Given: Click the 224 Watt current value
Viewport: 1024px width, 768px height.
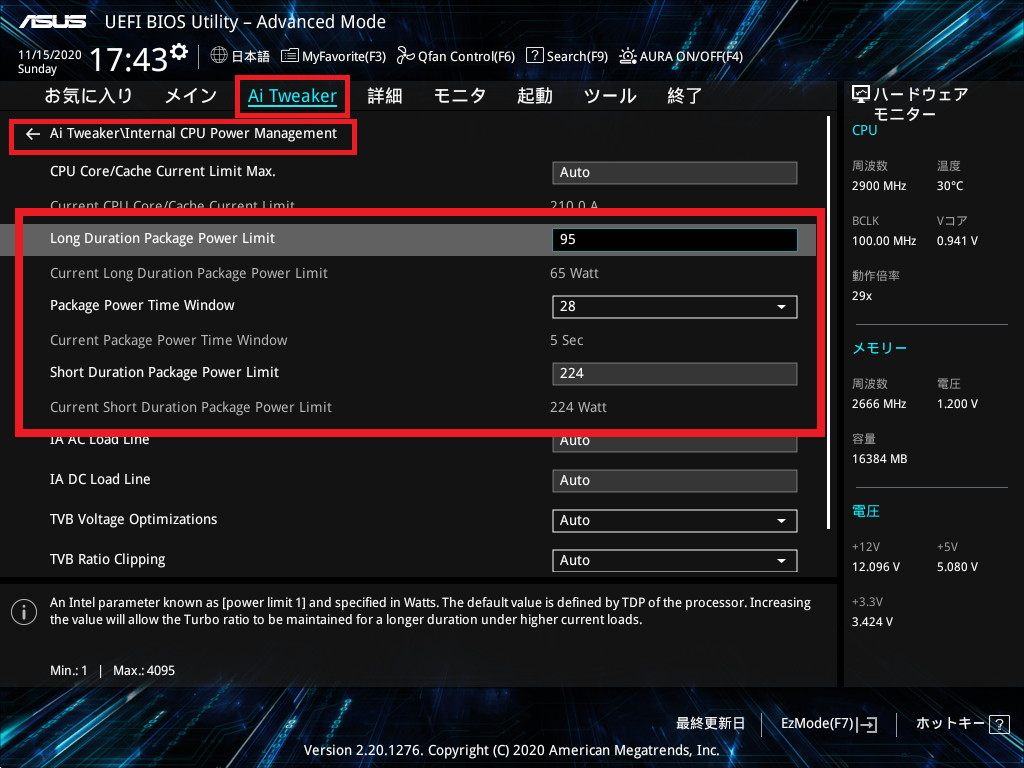Looking at the screenshot, I should (578, 408).
